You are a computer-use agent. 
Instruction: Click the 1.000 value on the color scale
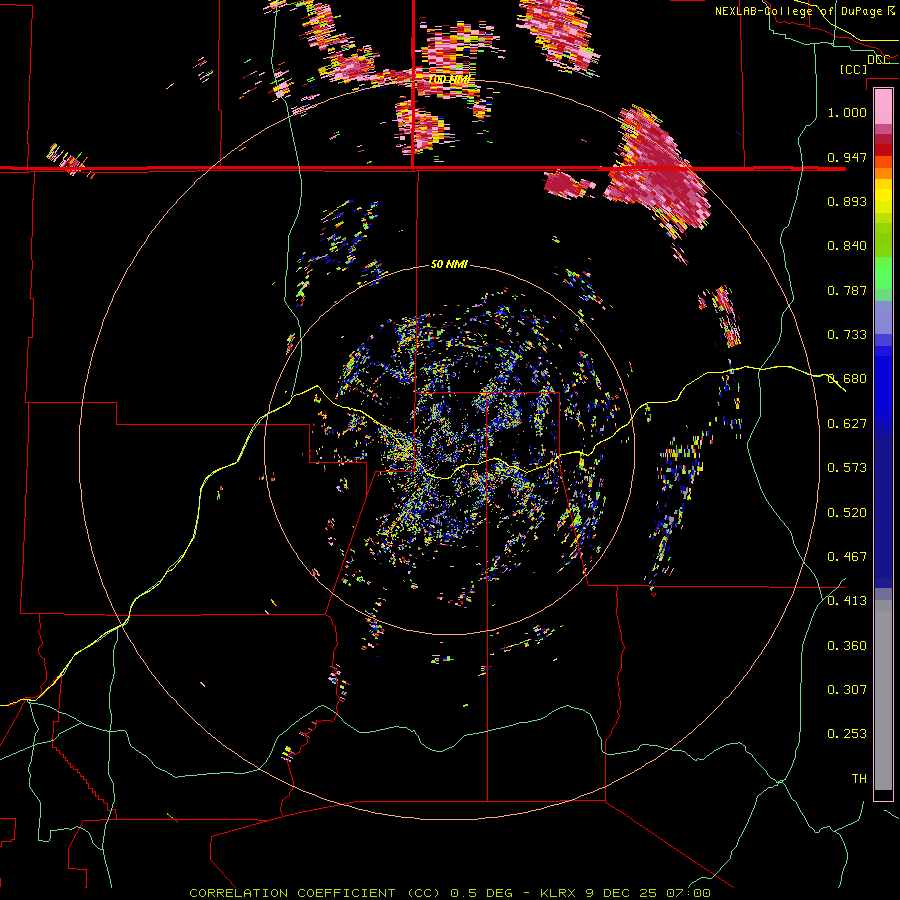coord(847,112)
